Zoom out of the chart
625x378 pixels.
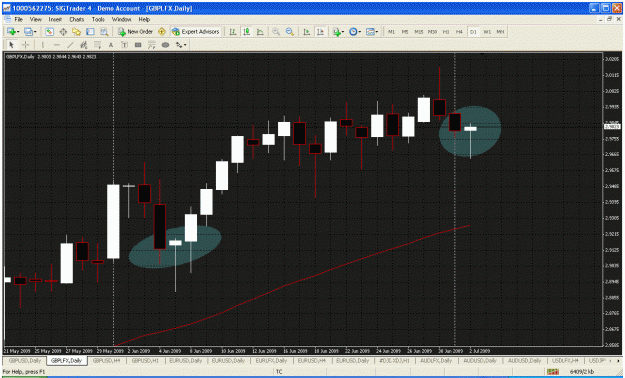290,32
